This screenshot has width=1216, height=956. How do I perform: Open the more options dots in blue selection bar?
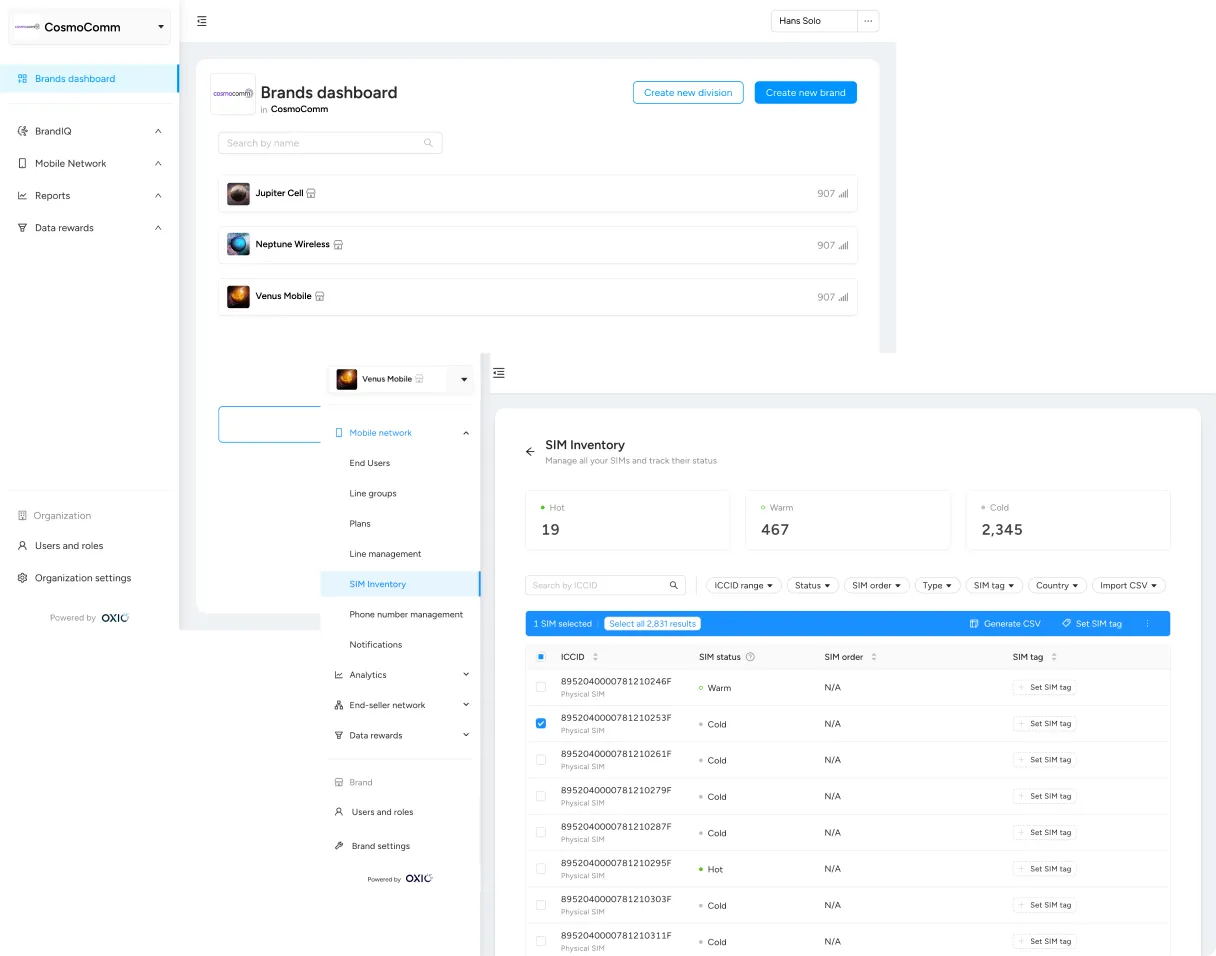(1147, 624)
